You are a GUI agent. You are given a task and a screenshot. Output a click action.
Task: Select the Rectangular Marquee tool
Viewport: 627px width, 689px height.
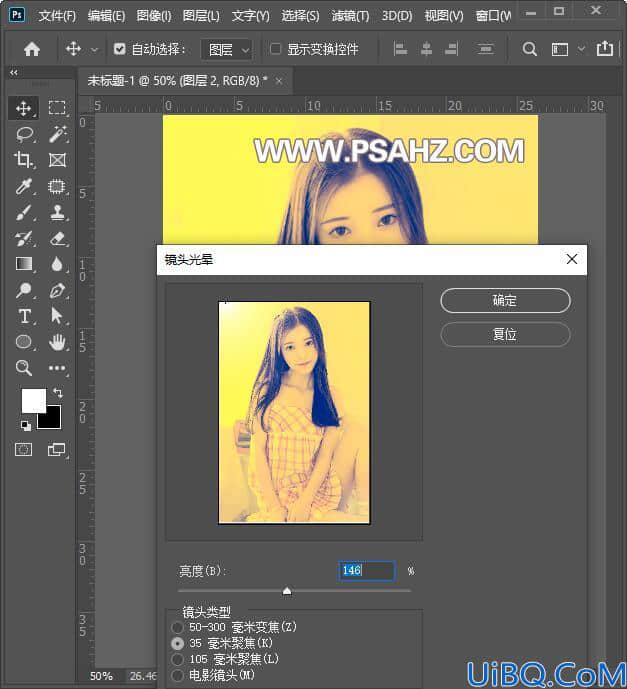[x=57, y=108]
